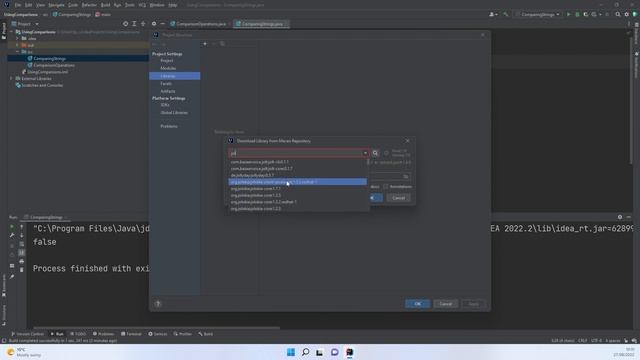The width and height of the screenshot is (640, 360).
Task: Close the Download Library from Maven dialog
Action: coord(407,141)
